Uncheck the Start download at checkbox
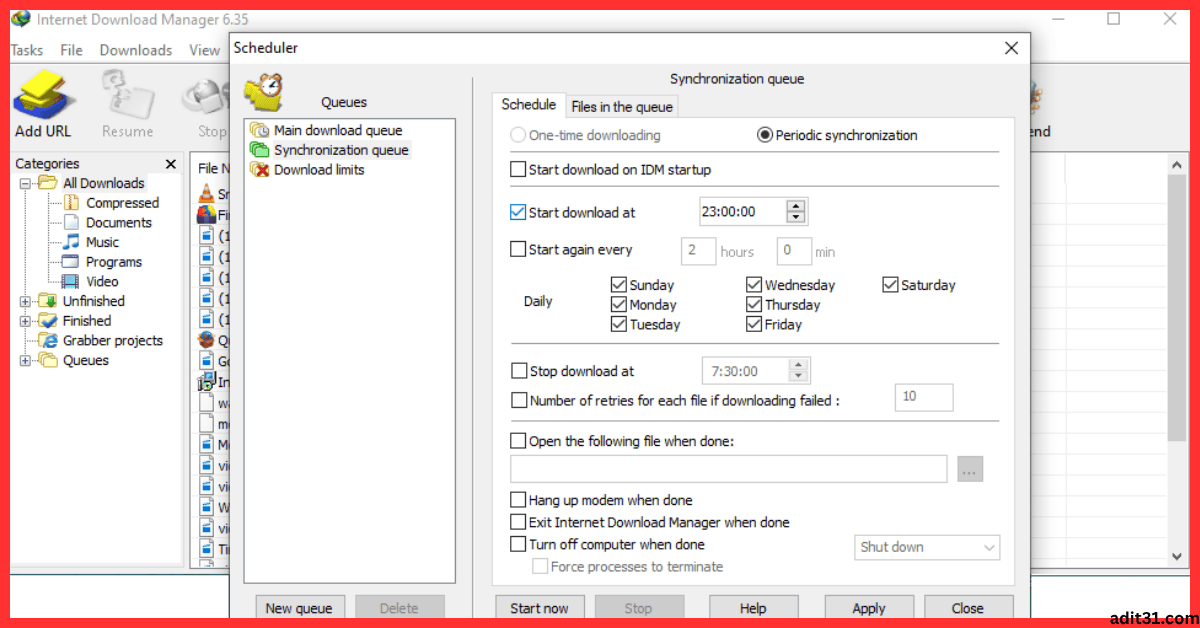 click(518, 212)
